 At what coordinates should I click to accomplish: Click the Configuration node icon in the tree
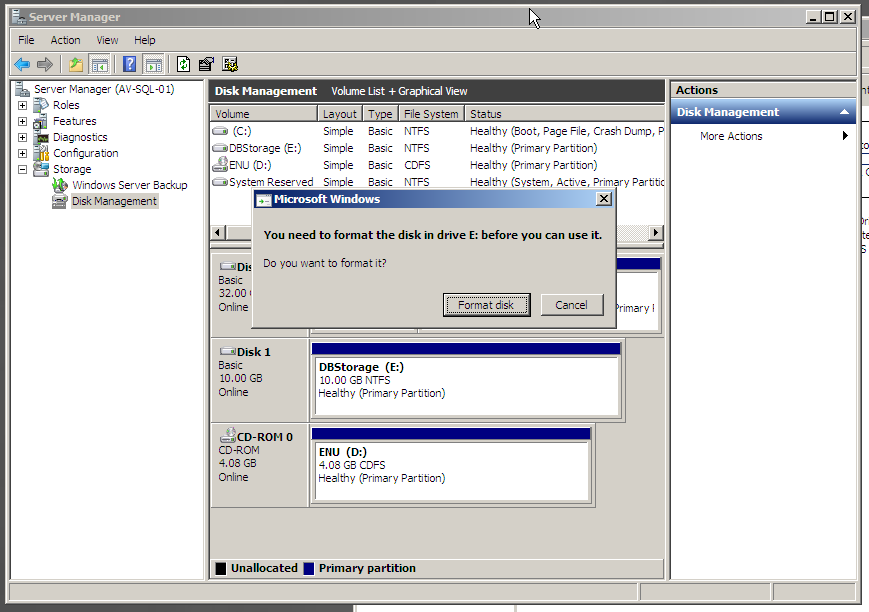click(41, 153)
